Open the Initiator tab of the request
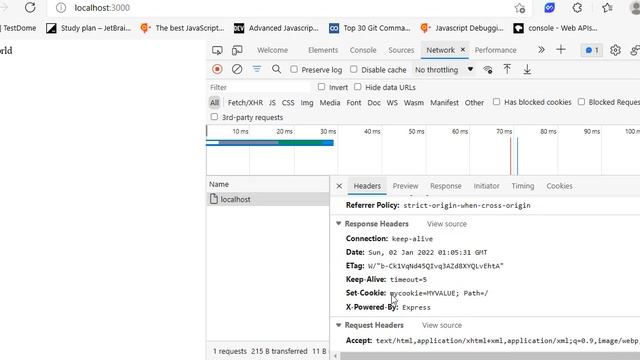640x360 pixels. tap(487, 186)
